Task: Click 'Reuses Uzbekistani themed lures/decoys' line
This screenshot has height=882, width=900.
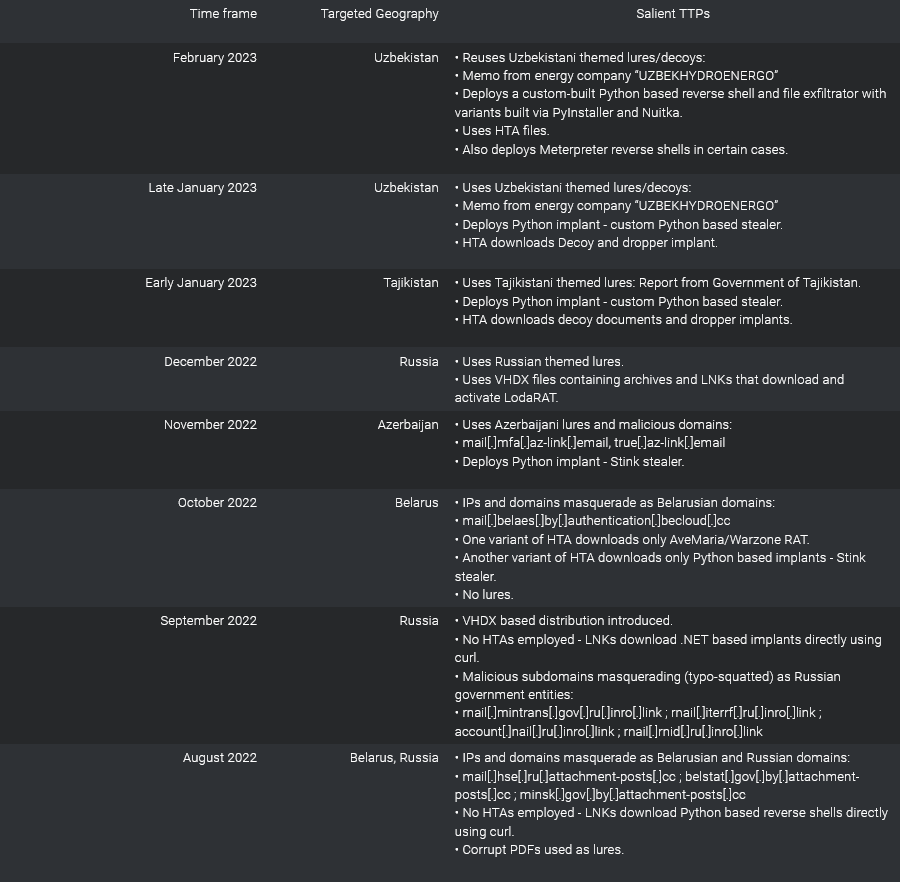Action: pyautogui.click(x=580, y=58)
